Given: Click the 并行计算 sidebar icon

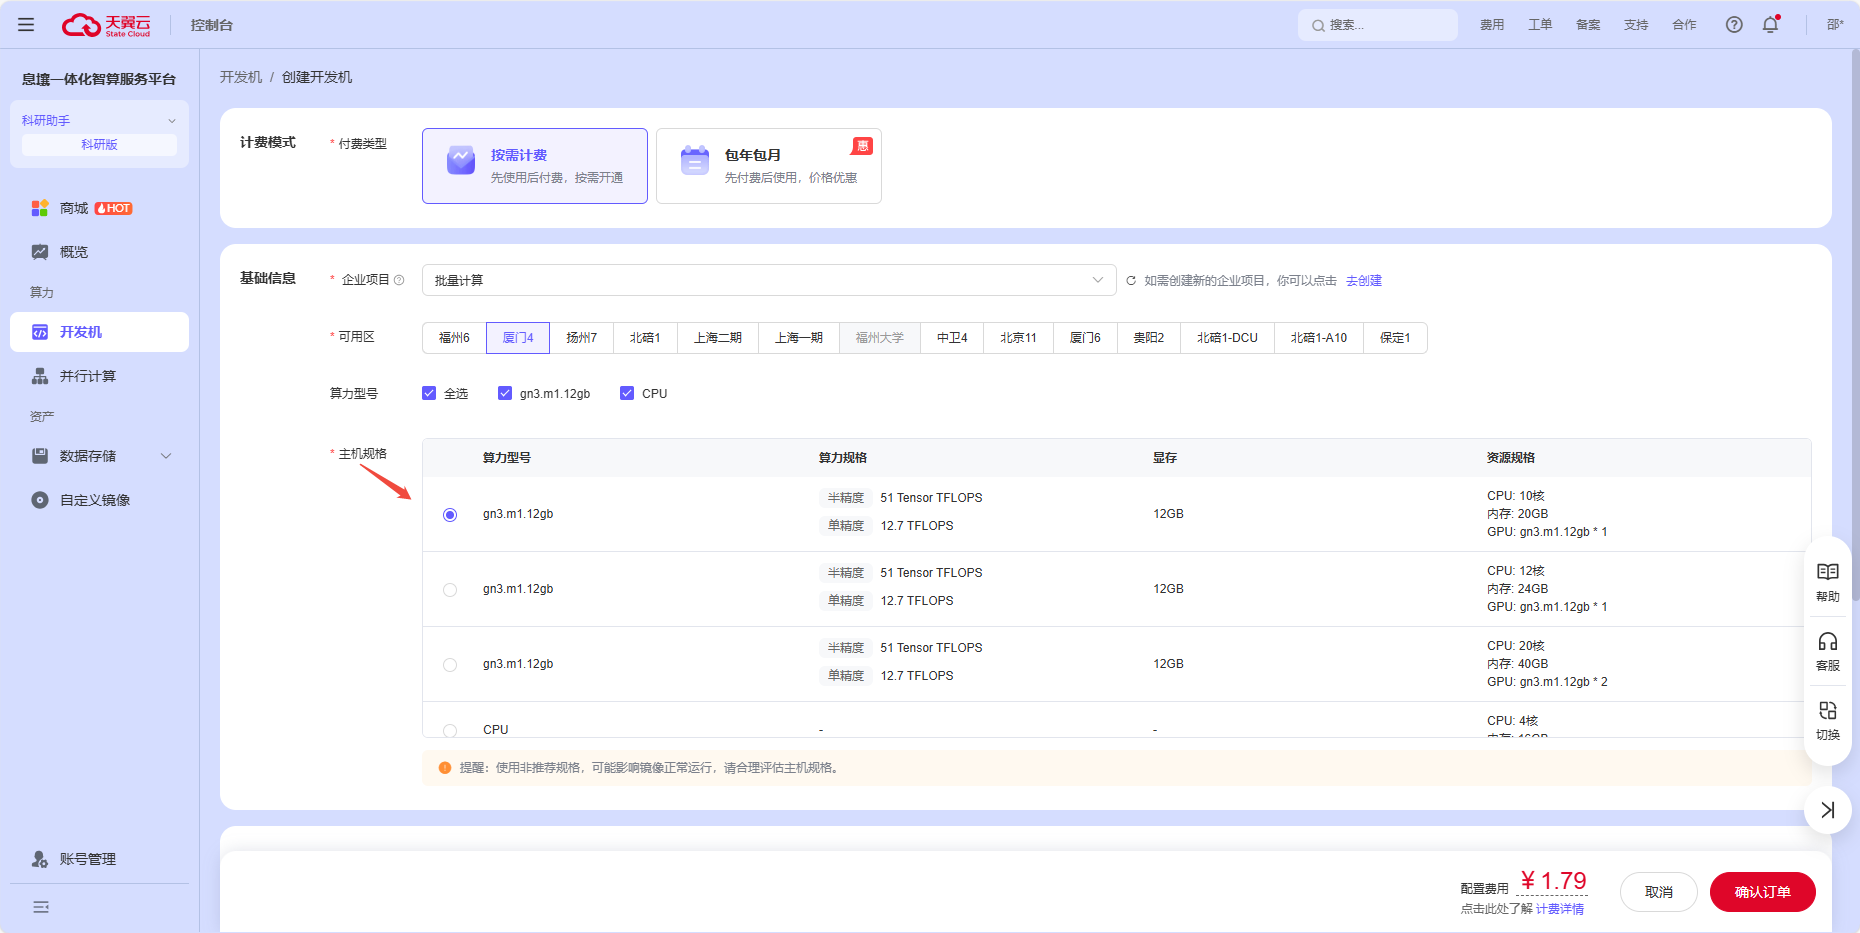Looking at the screenshot, I should click(x=40, y=376).
